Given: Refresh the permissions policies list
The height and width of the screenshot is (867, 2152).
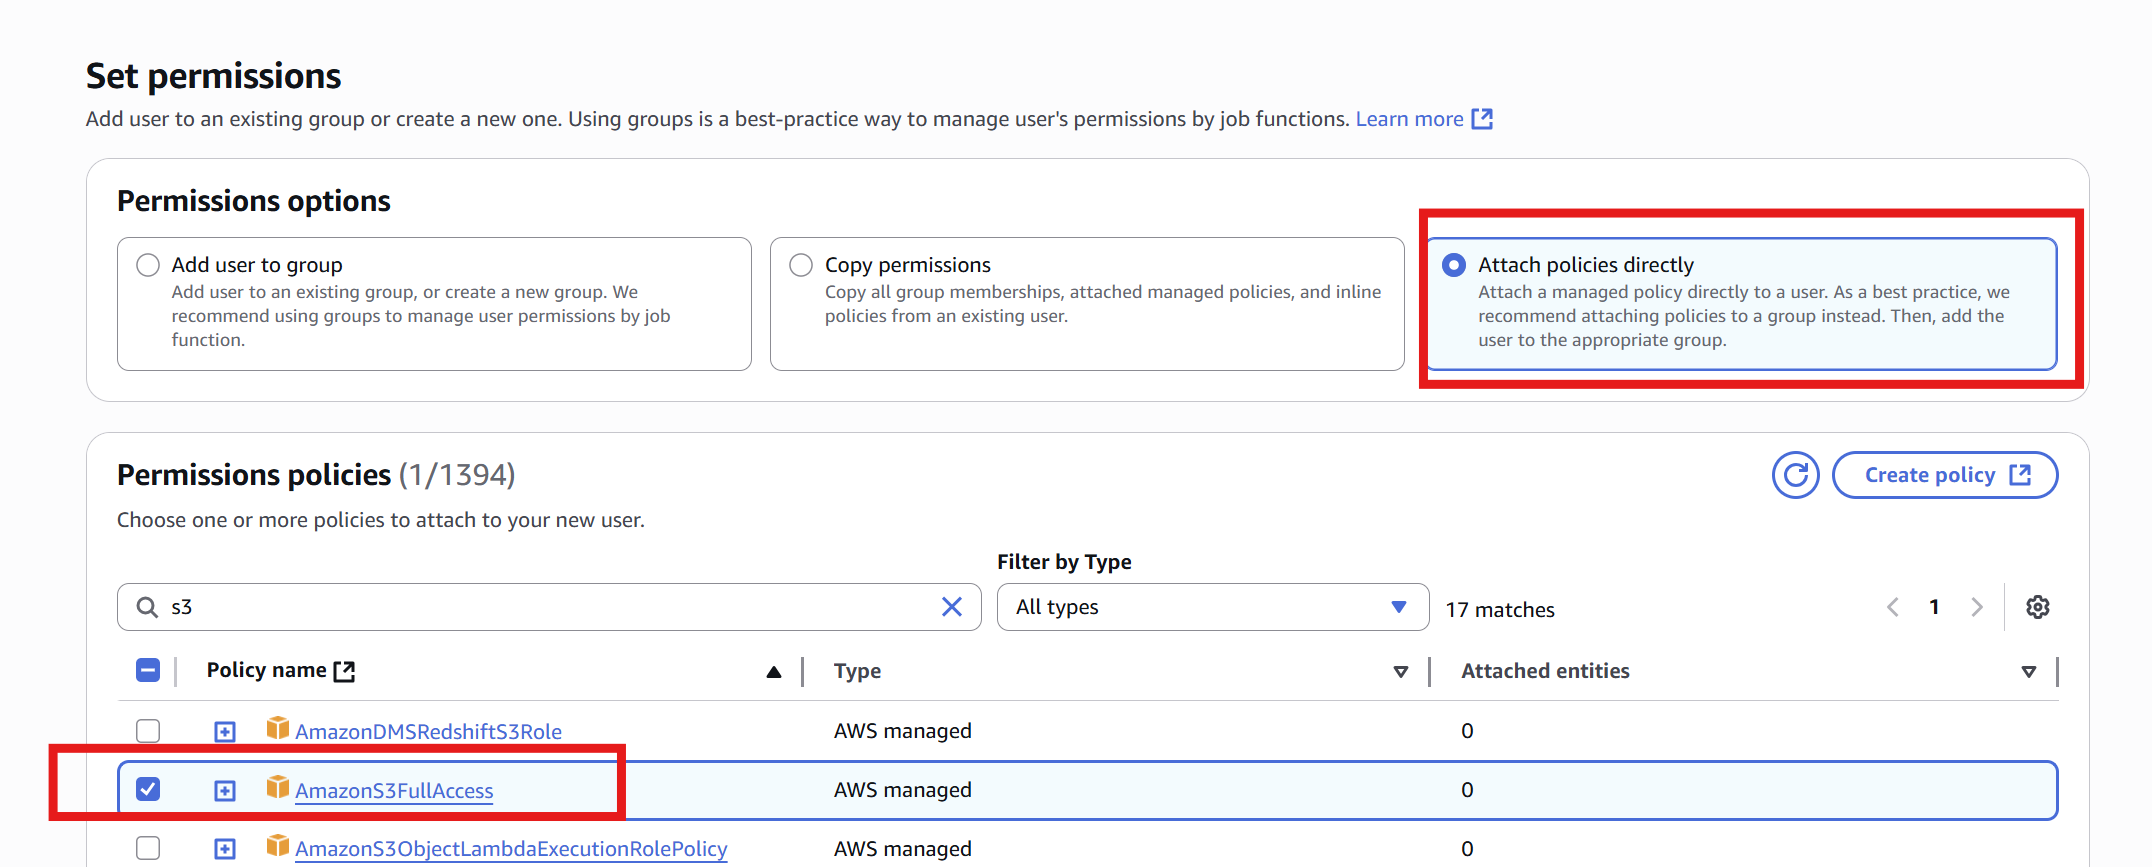Looking at the screenshot, I should pos(1795,475).
